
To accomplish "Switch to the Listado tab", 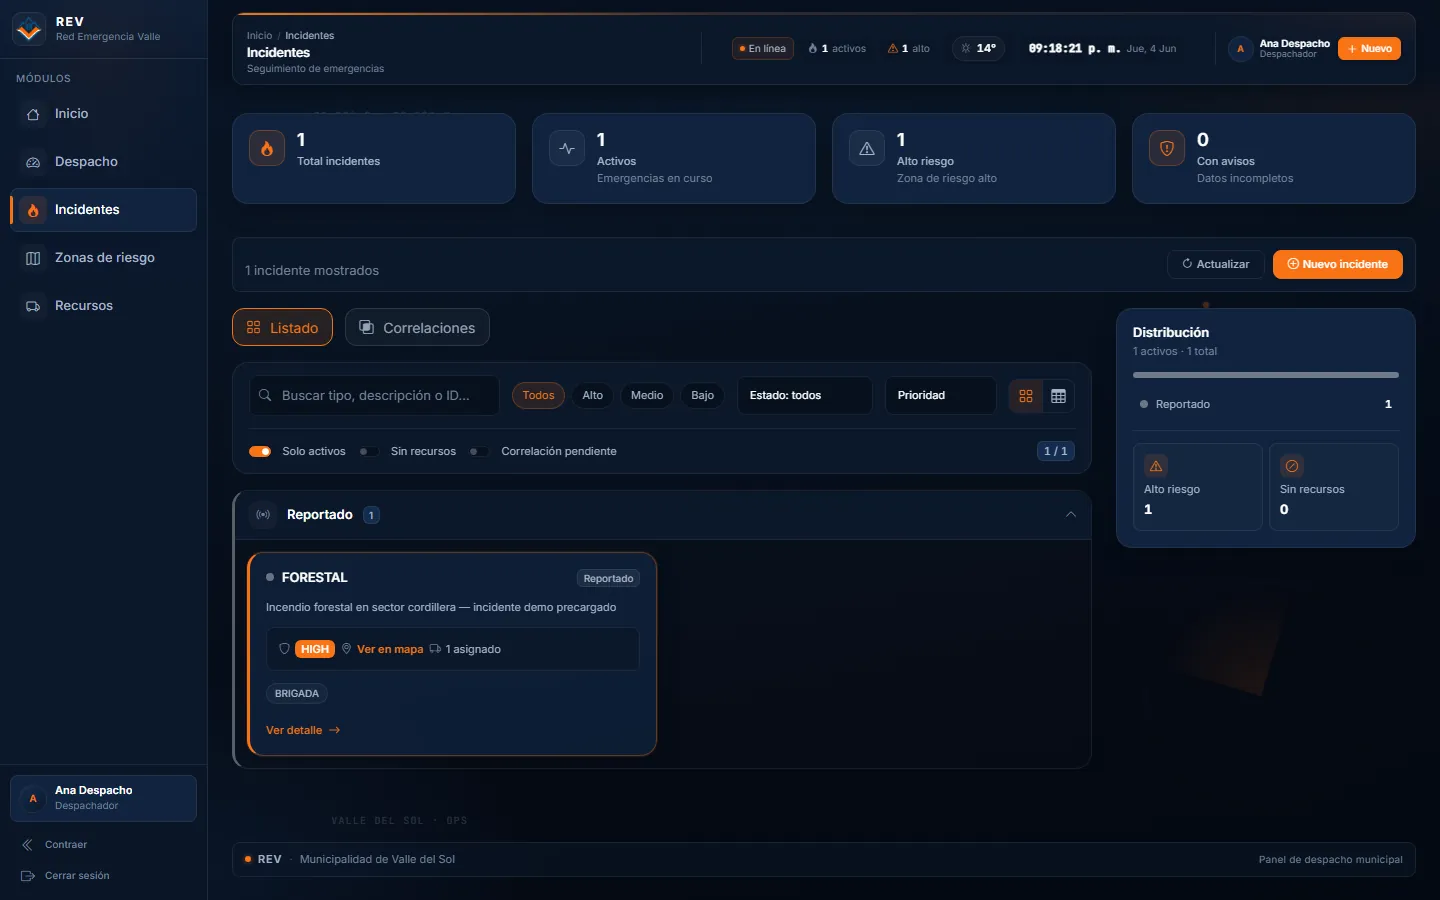I will [x=282, y=327].
